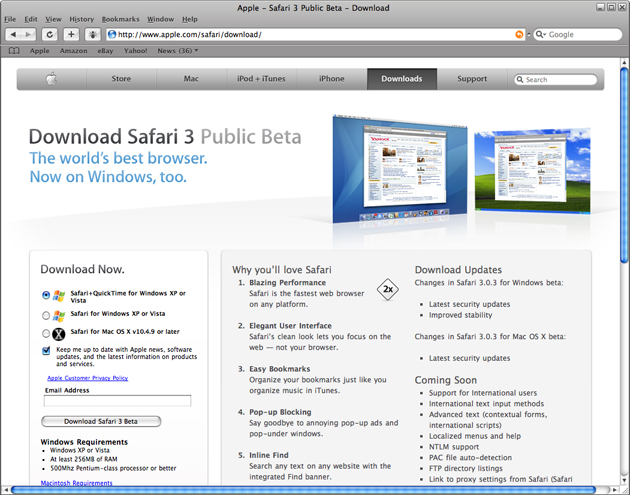
Task: Click the Windows XP Safari screenshot image
Action: coord(532,170)
